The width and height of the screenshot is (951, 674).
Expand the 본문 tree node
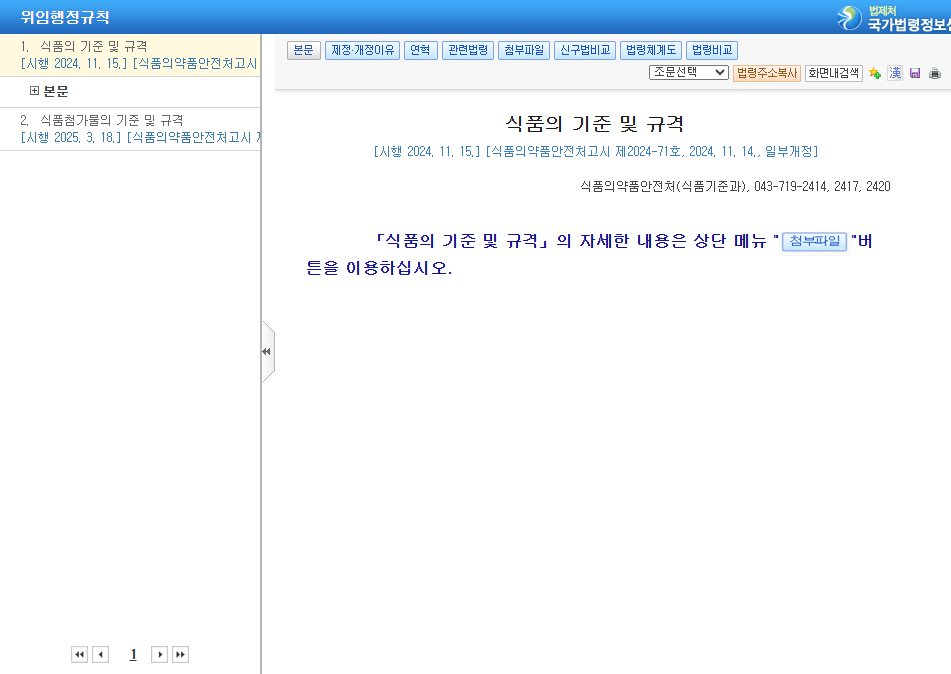click(x=35, y=91)
